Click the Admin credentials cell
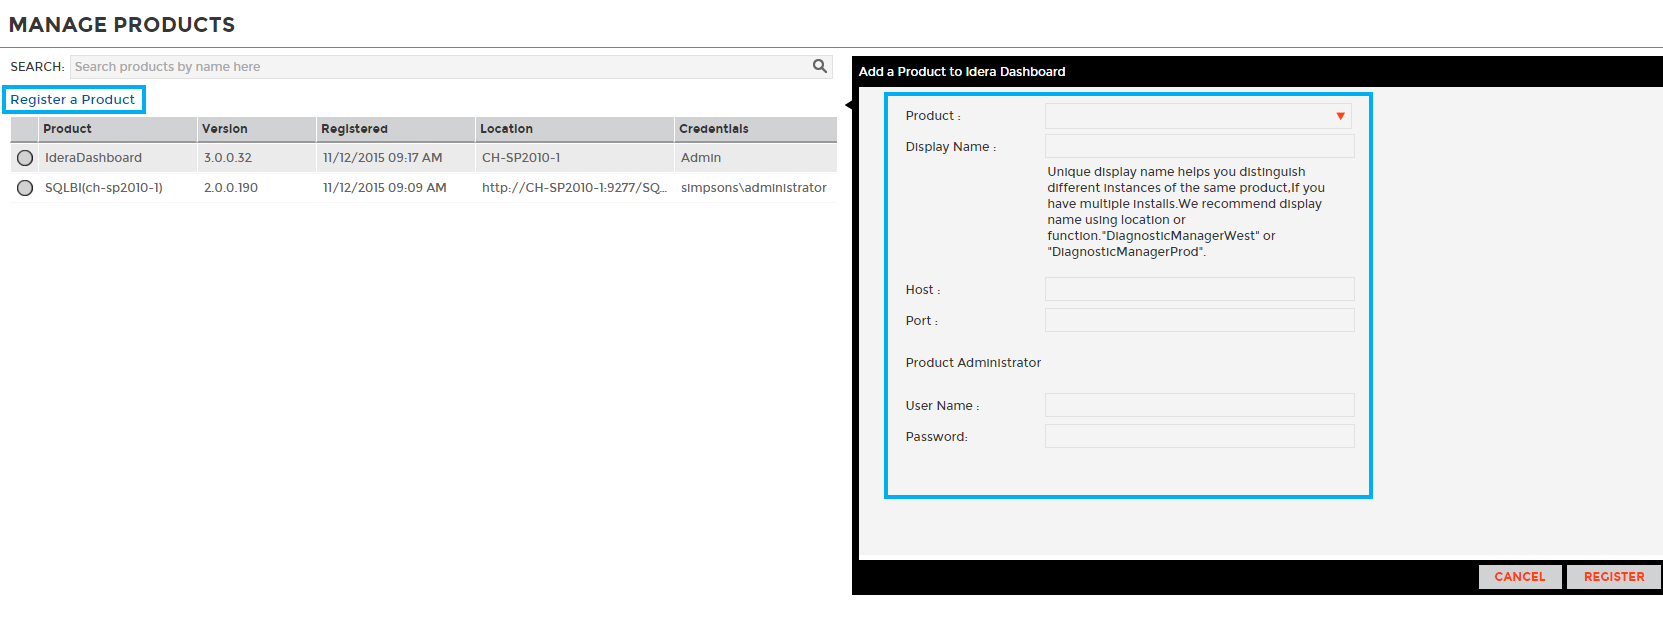The width and height of the screenshot is (1663, 618). pos(701,158)
